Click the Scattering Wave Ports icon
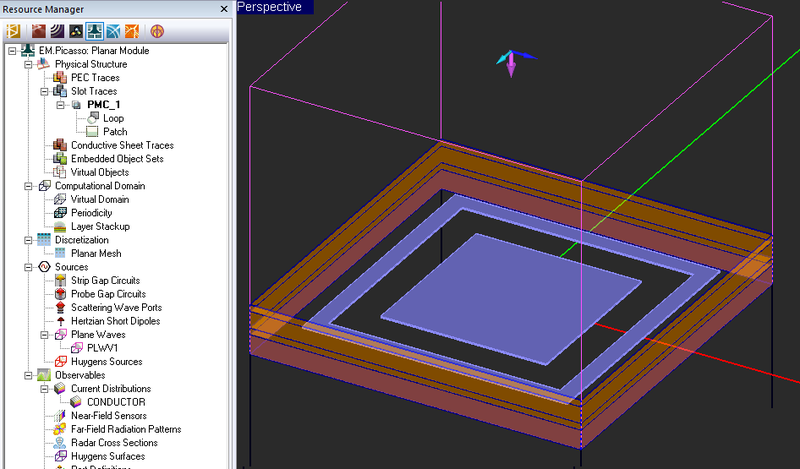Viewport: 800px width, 469px height. click(x=61, y=307)
